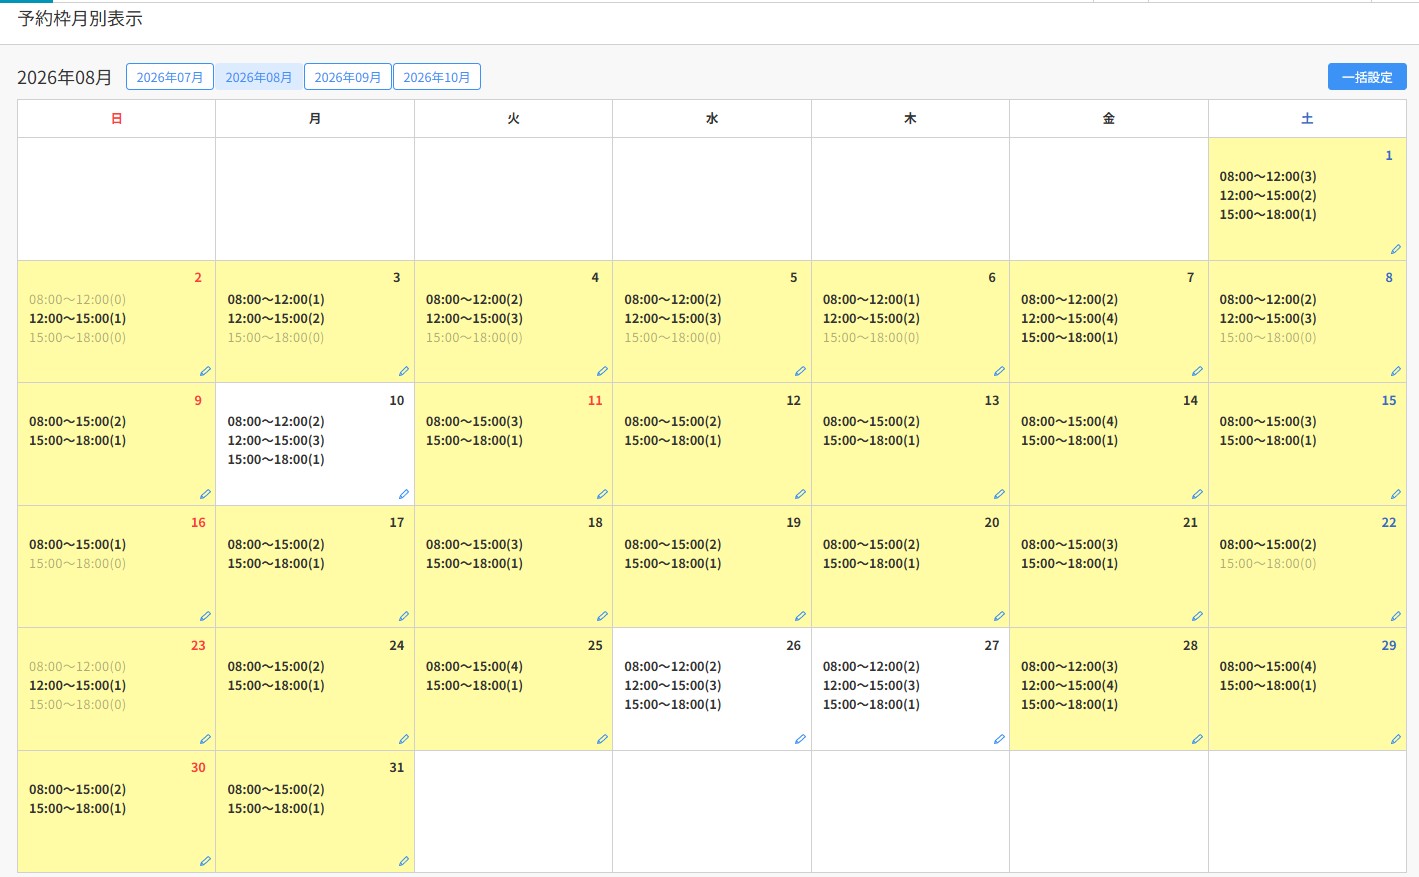This screenshot has width=1419, height=877.
Task: Select the current 2026年08月 tab
Action: click(x=259, y=77)
